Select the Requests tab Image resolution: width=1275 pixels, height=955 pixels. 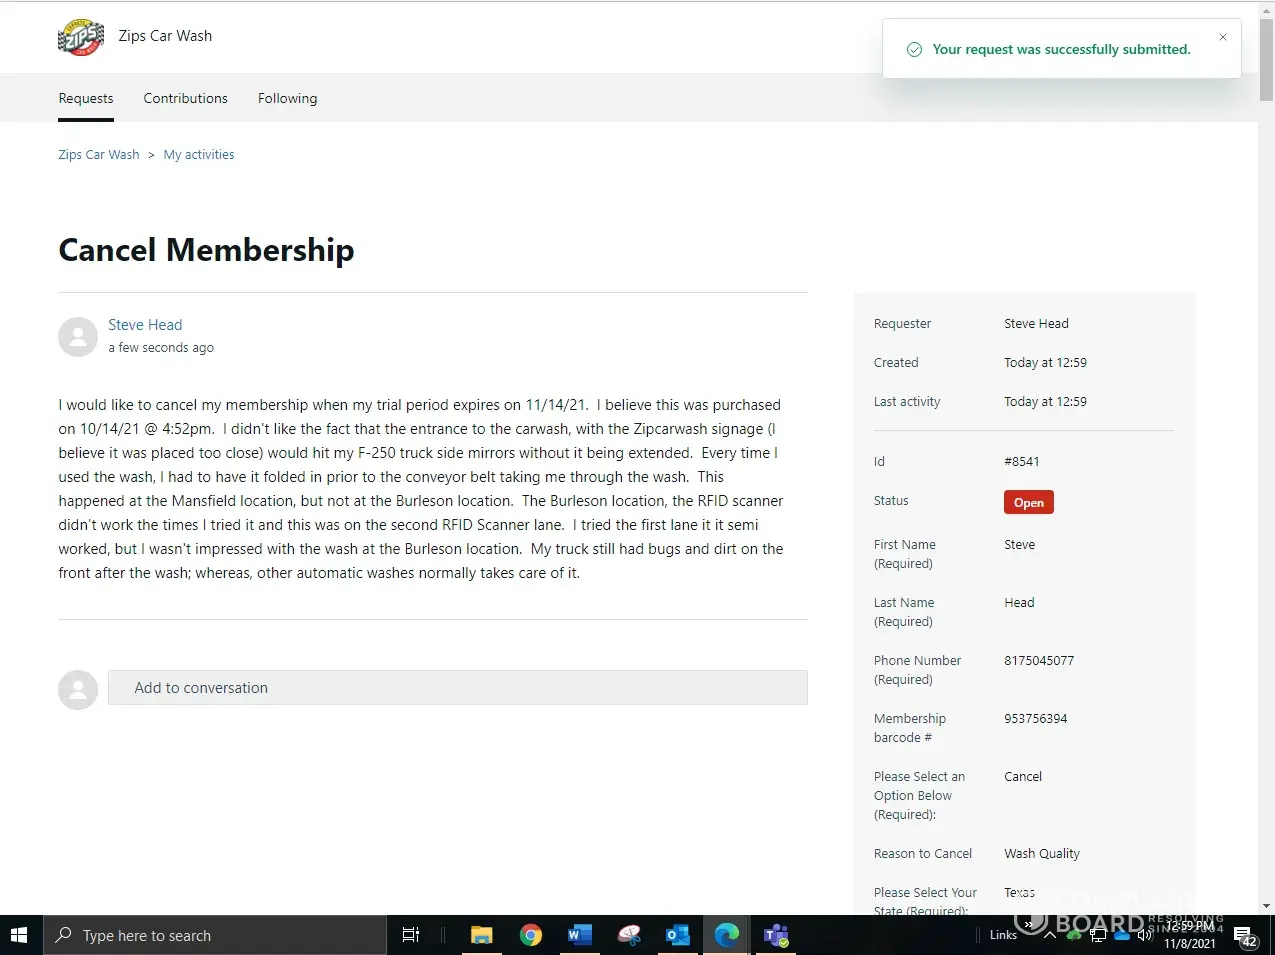(x=86, y=98)
